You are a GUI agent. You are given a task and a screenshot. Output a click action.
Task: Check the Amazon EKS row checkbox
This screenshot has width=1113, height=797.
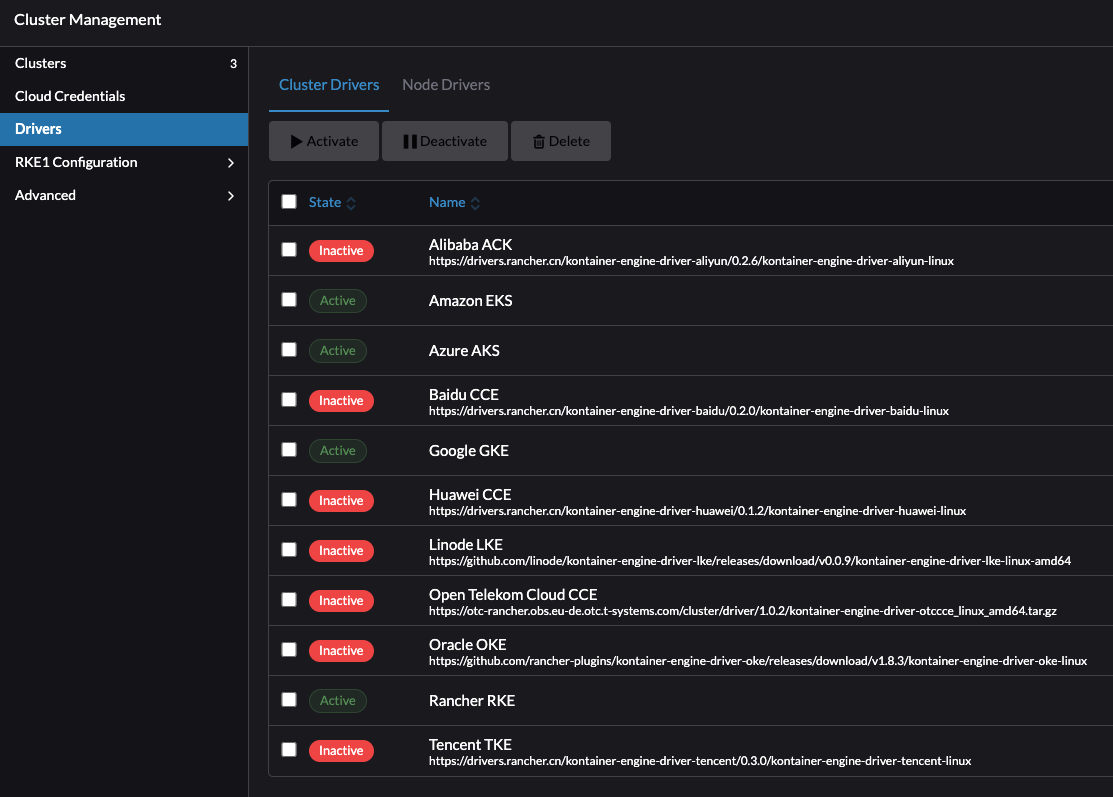289,299
